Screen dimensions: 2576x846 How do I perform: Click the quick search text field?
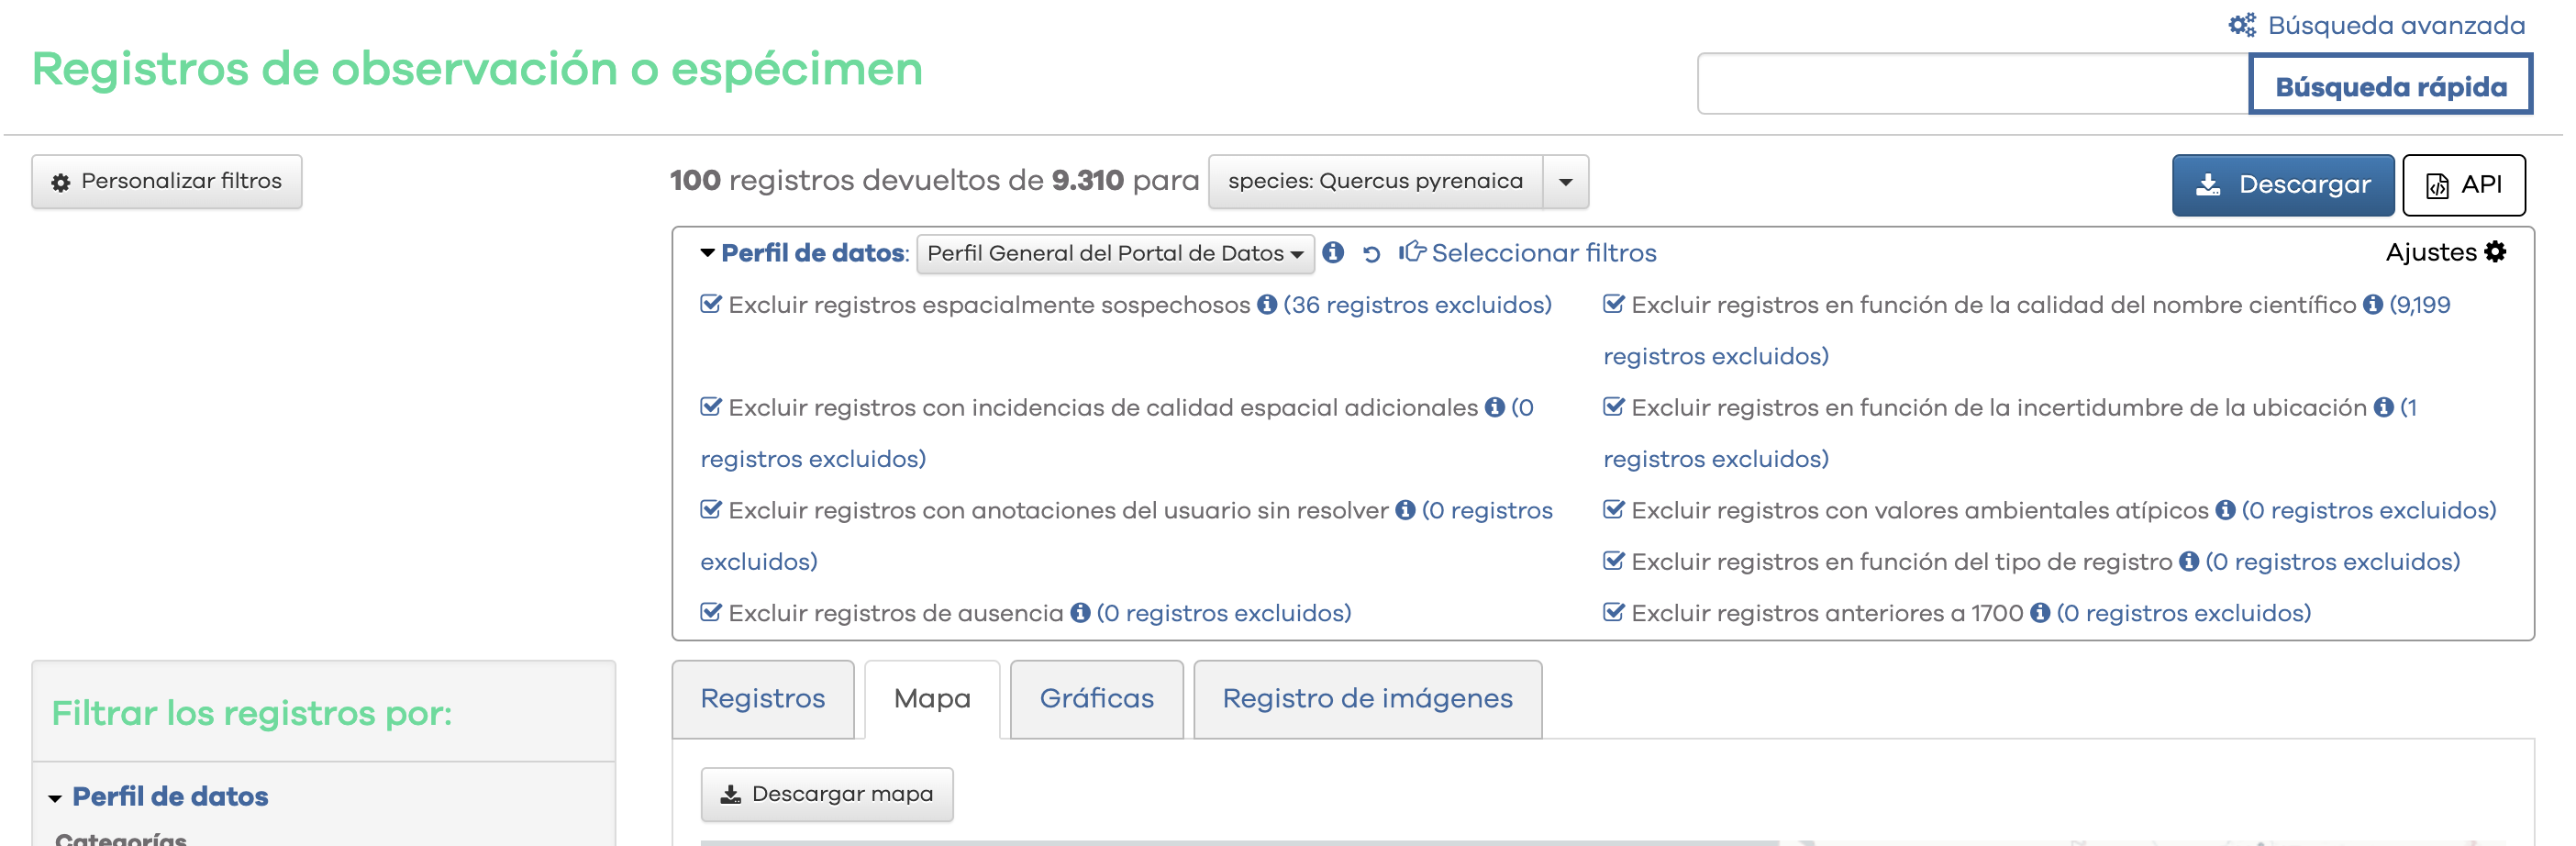1972,85
